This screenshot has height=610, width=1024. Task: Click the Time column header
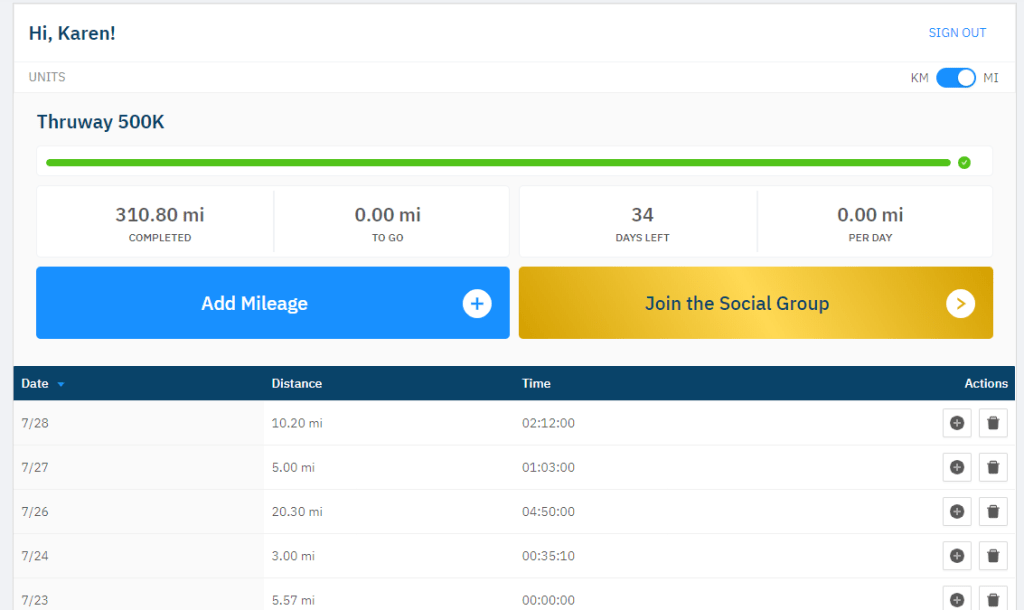pyautogui.click(x=536, y=383)
